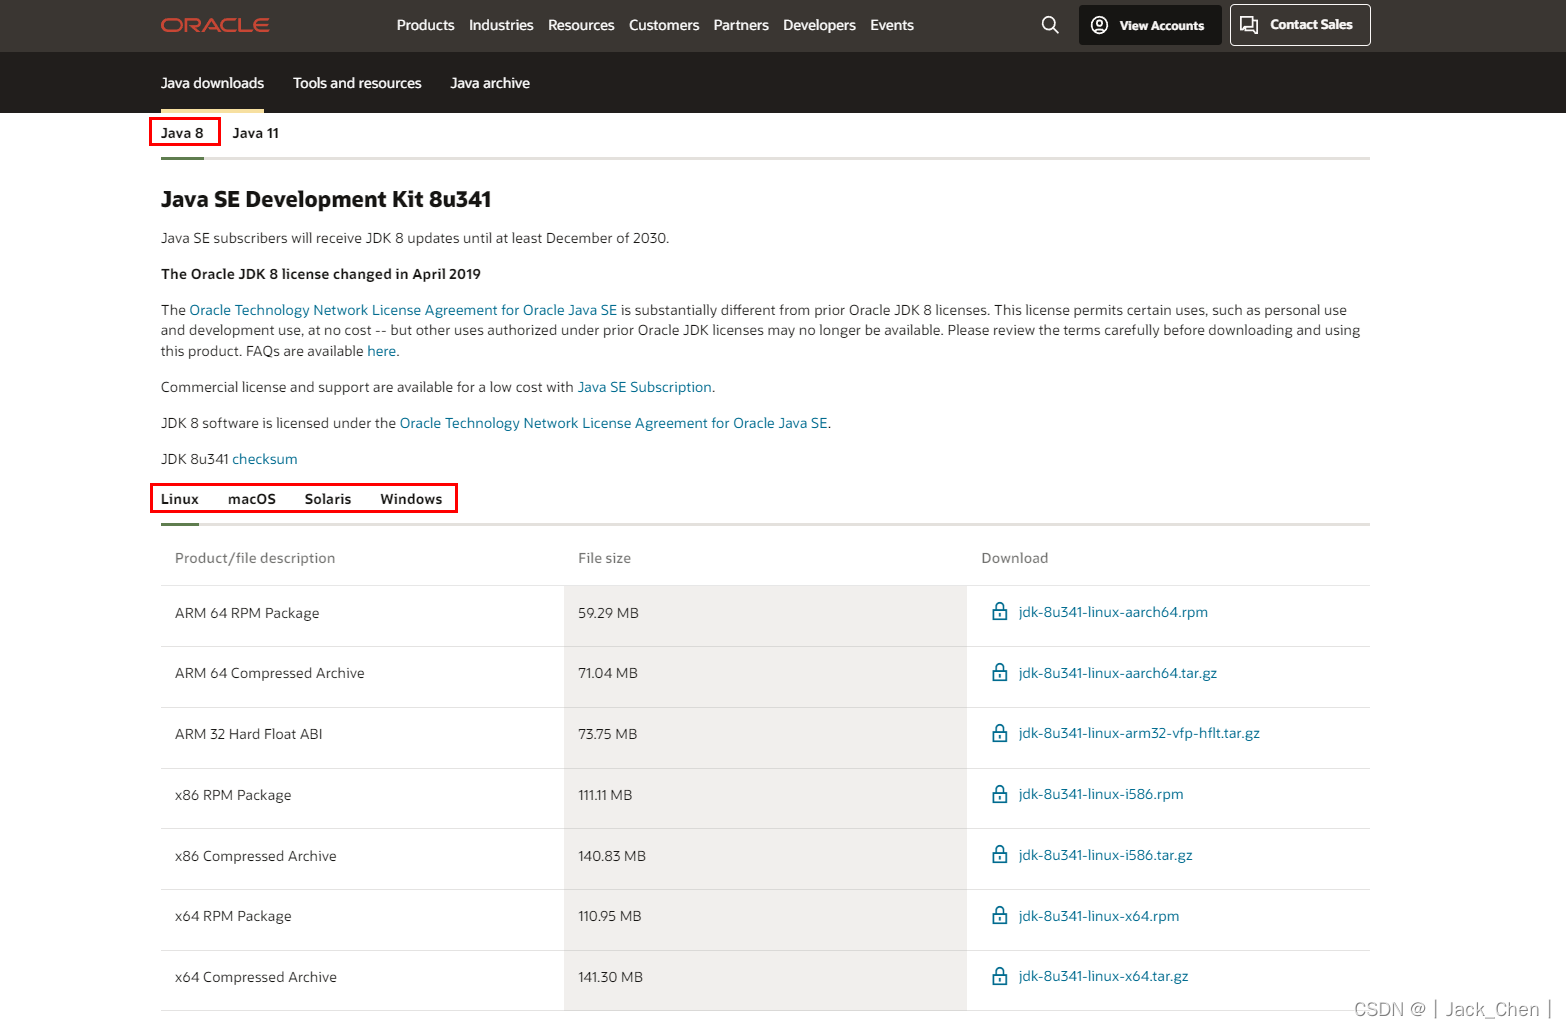Click lock icon beside arm32-vfp-hflt.tar.gz
The image size is (1566, 1028).
999,733
